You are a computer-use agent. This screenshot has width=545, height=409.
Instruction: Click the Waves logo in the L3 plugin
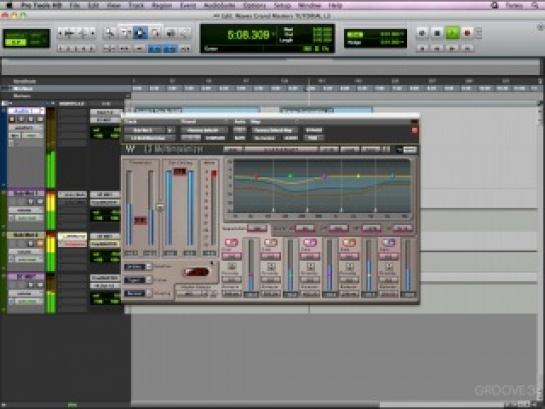pyautogui.click(x=130, y=149)
